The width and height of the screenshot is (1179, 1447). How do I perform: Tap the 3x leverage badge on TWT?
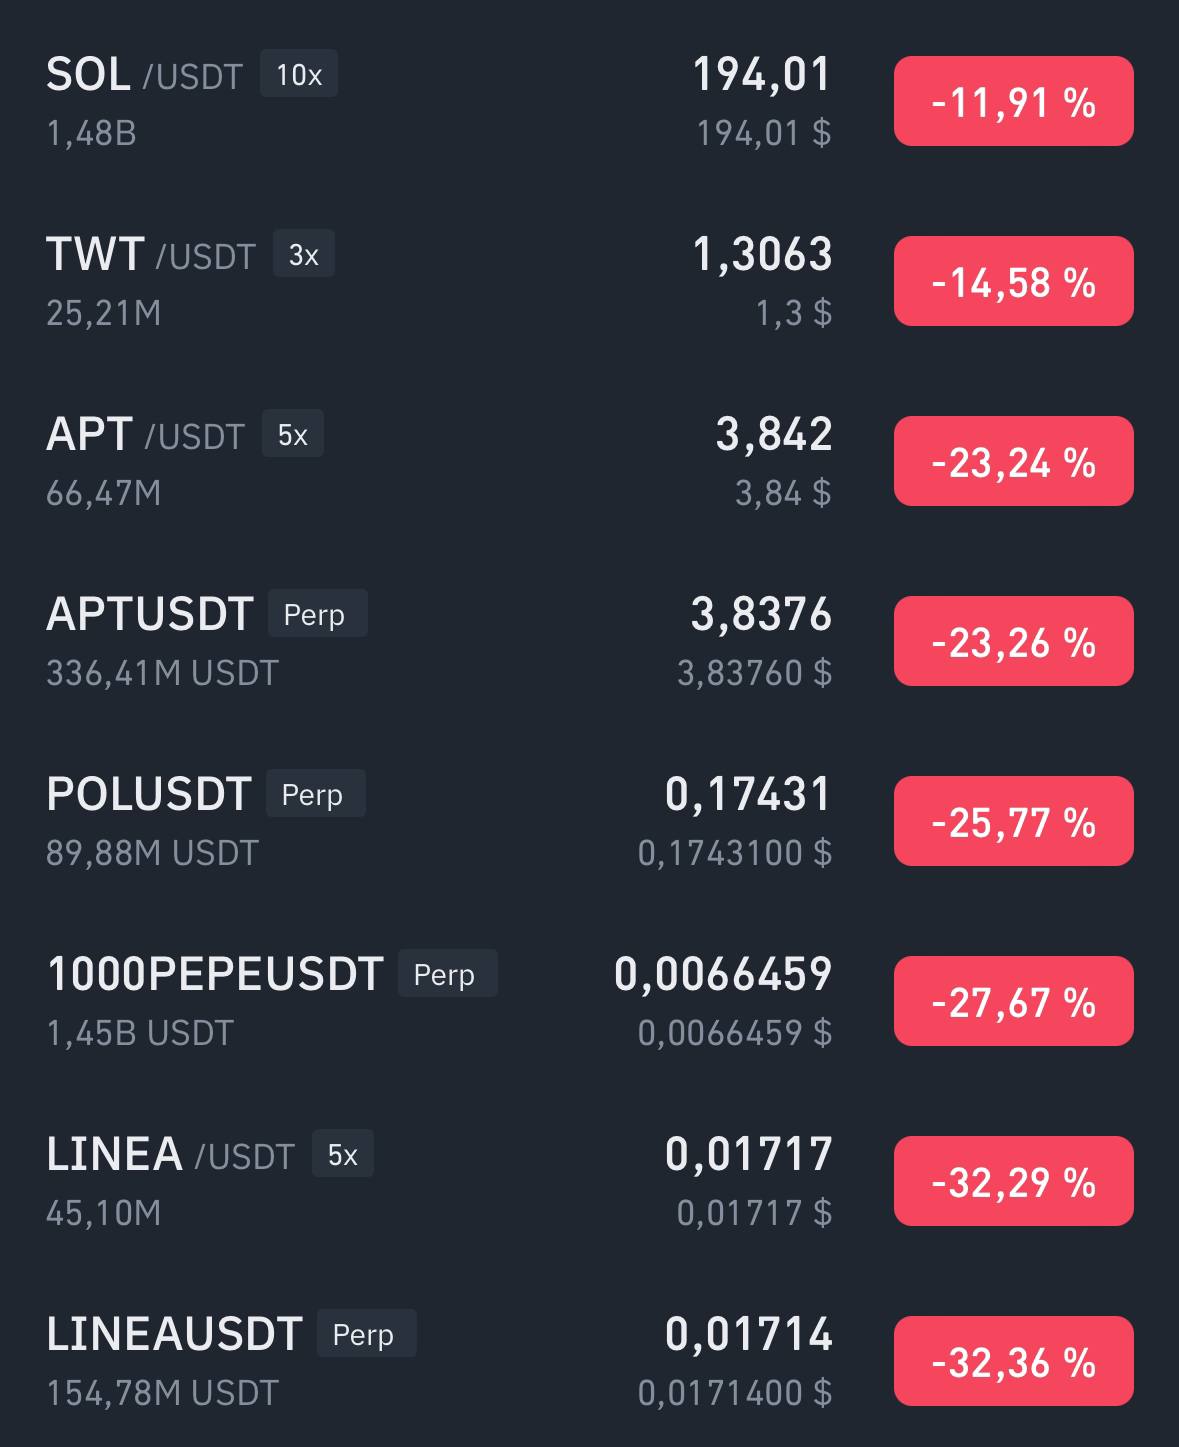pos(303,254)
